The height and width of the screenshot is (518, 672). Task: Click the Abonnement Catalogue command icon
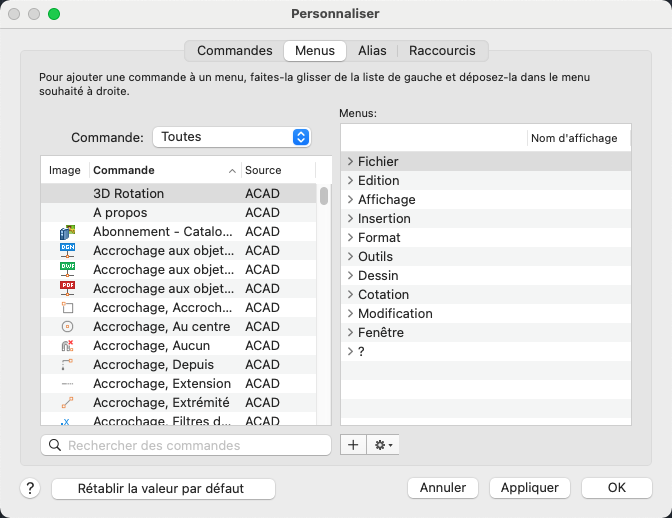[67, 232]
